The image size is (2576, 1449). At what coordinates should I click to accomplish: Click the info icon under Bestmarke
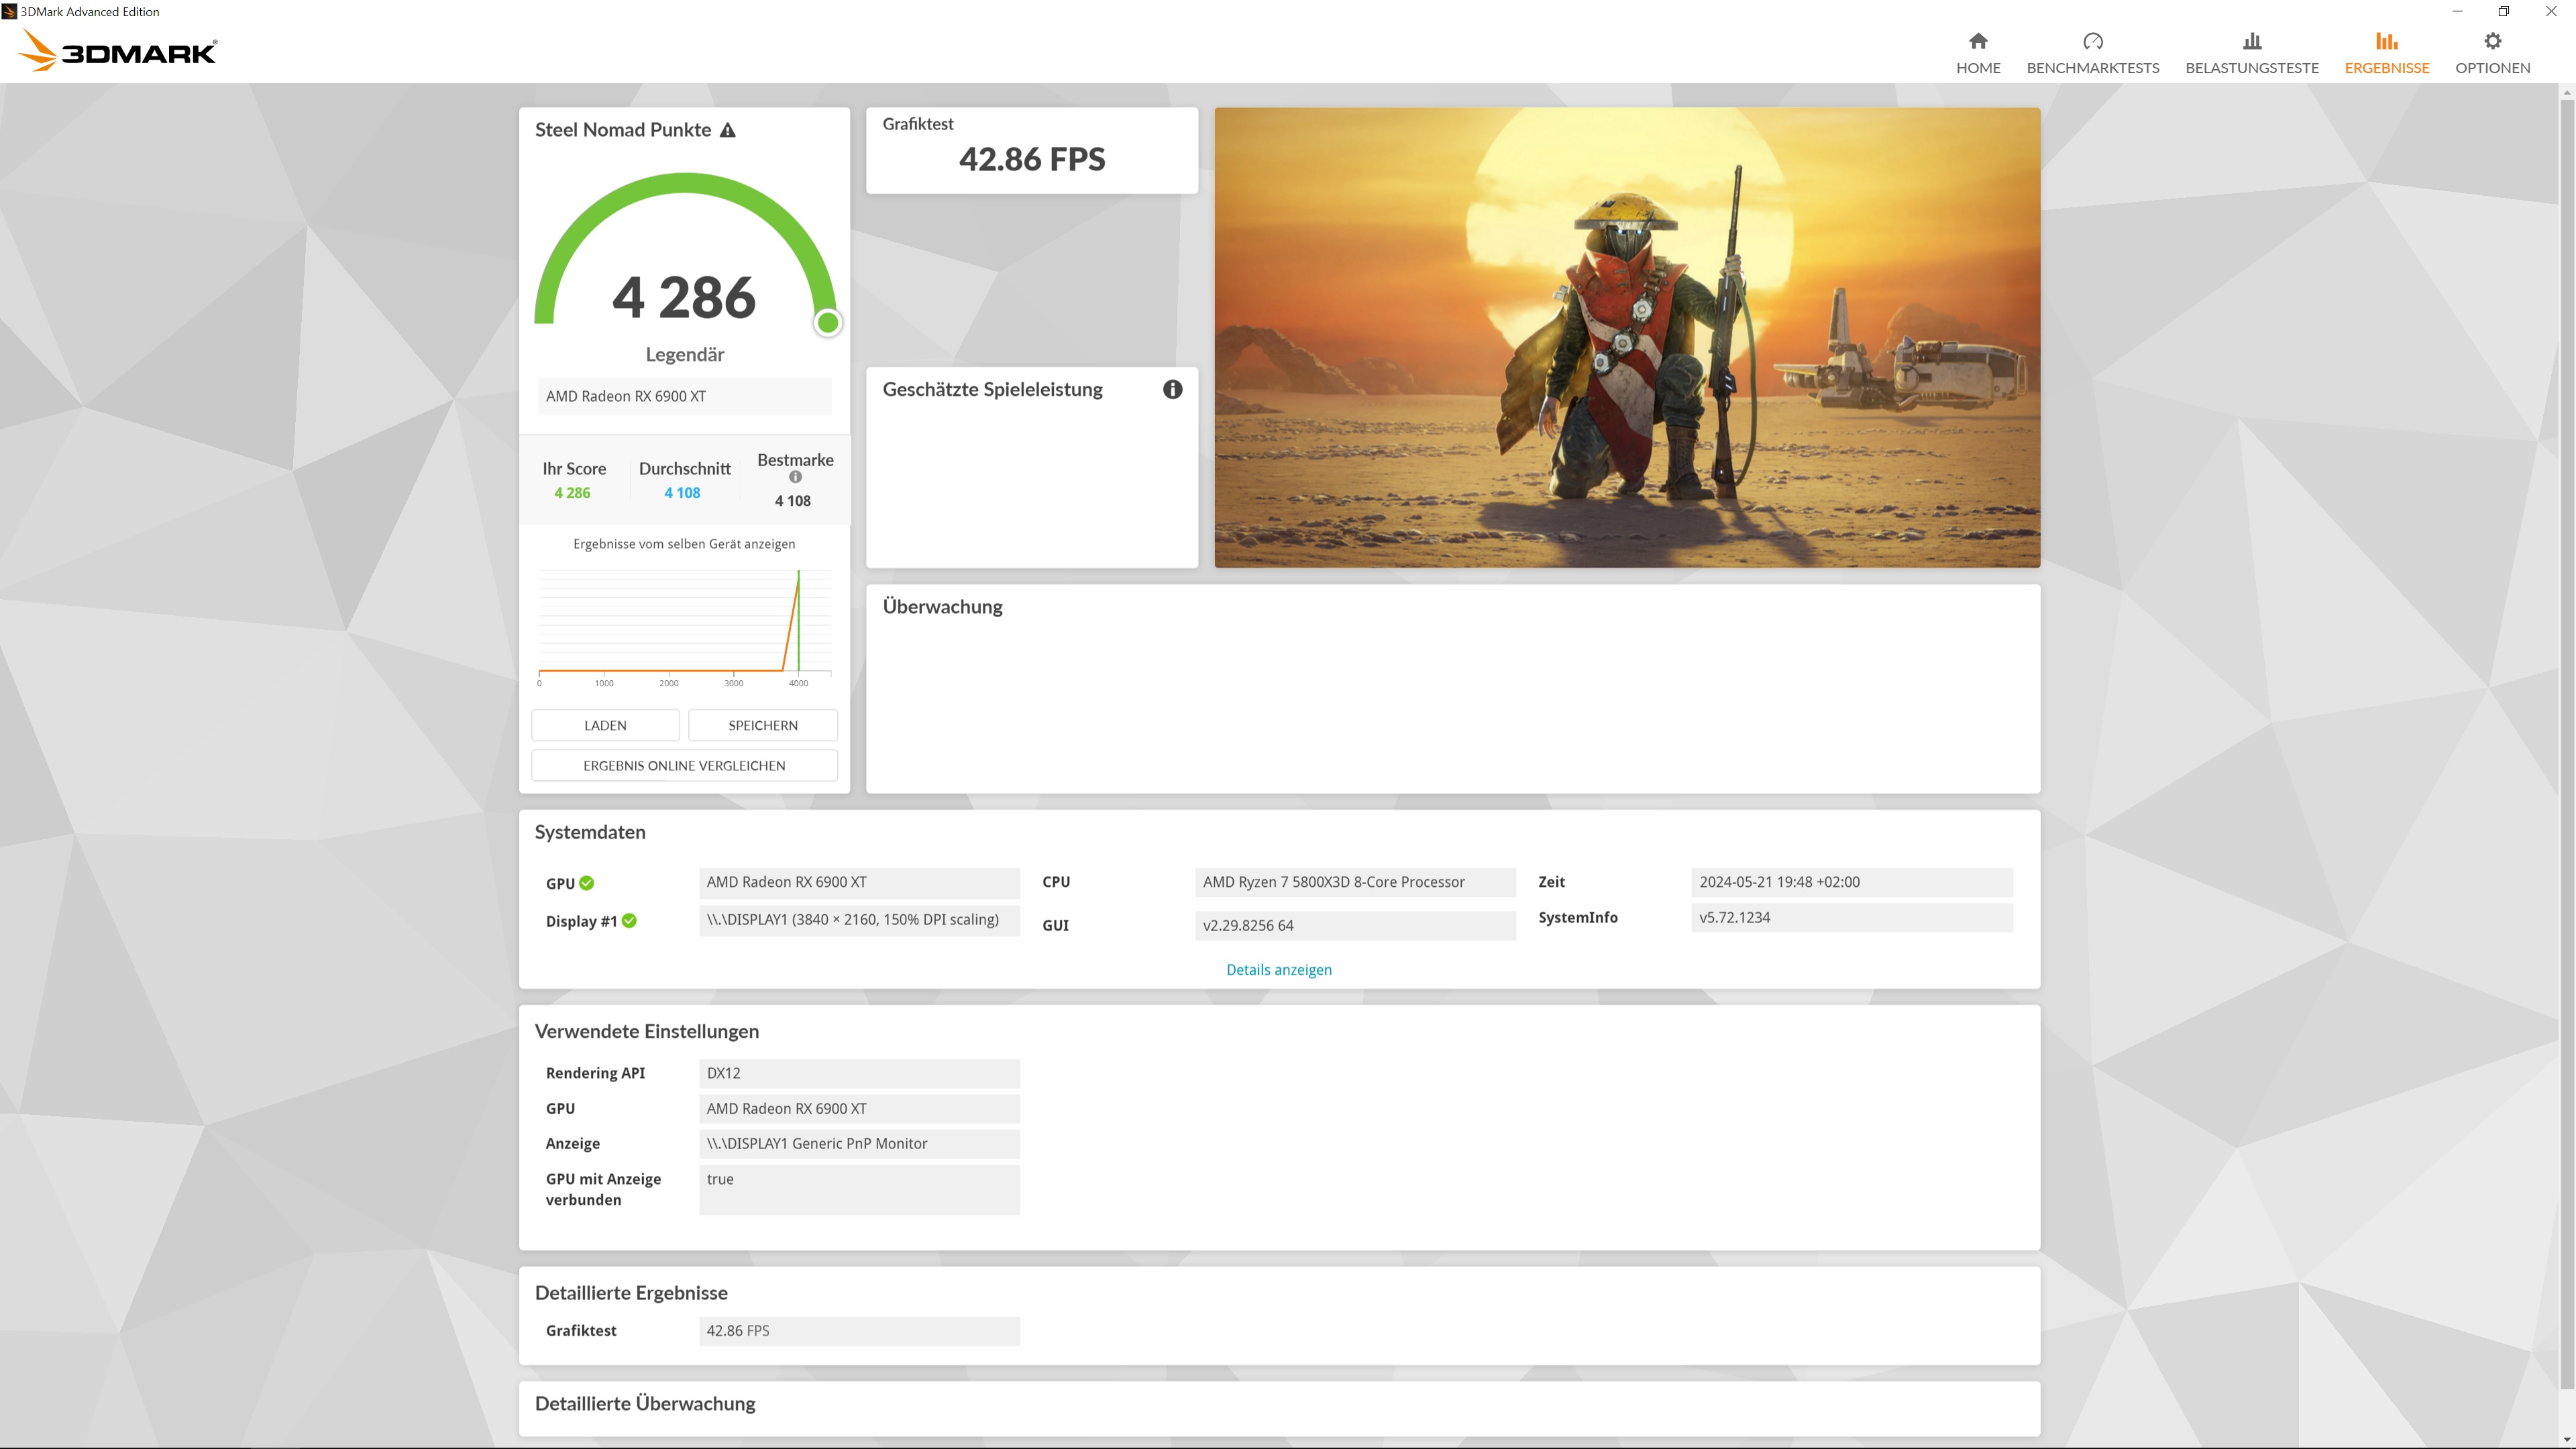pos(795,477)
